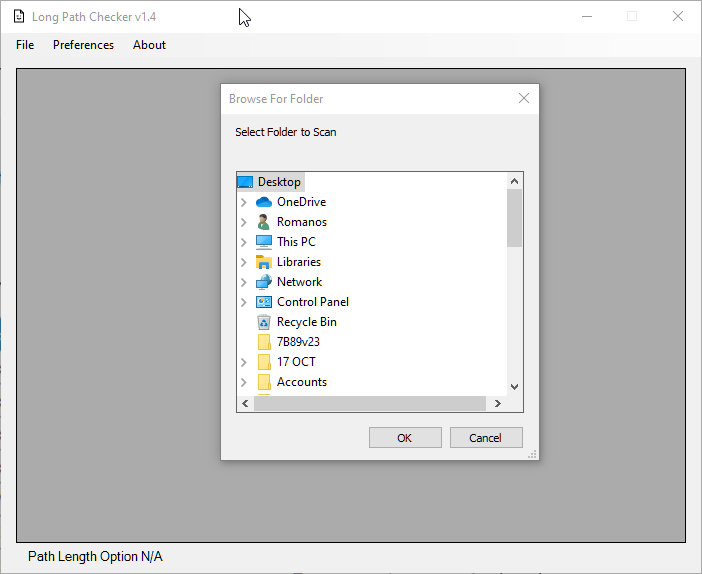
Task: Click the Romanos user icon
Action: (x=264, y=222)
